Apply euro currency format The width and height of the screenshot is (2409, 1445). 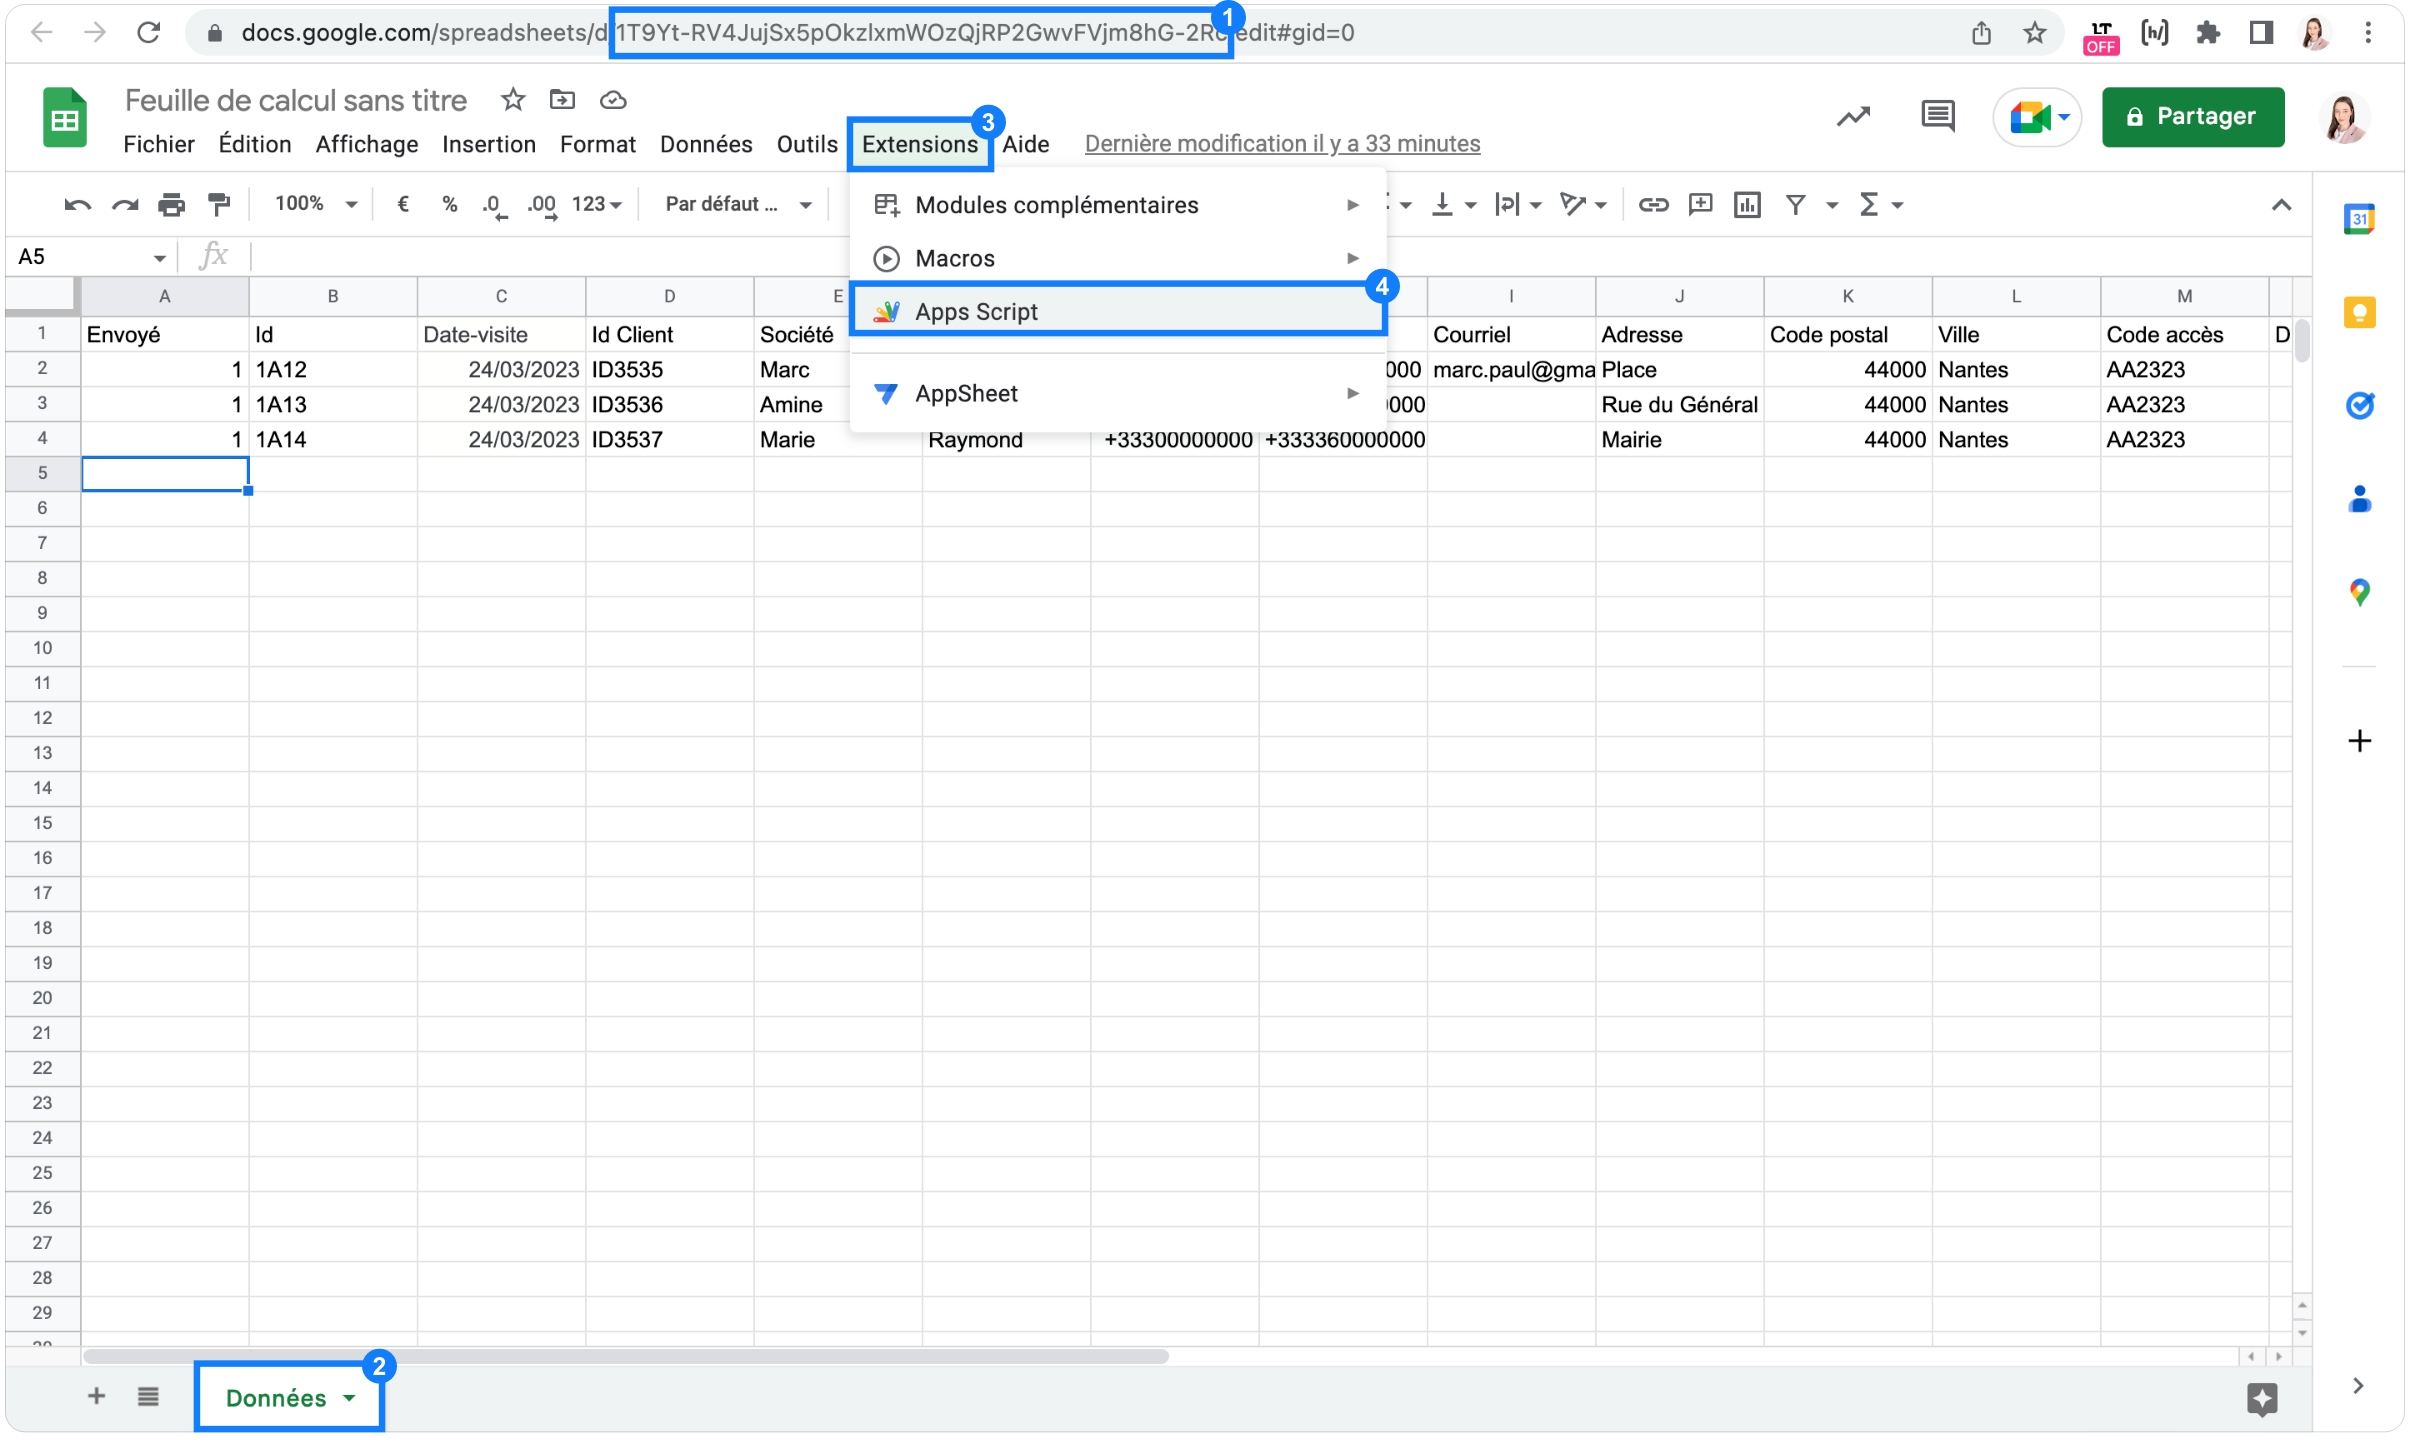pos(403,204)
